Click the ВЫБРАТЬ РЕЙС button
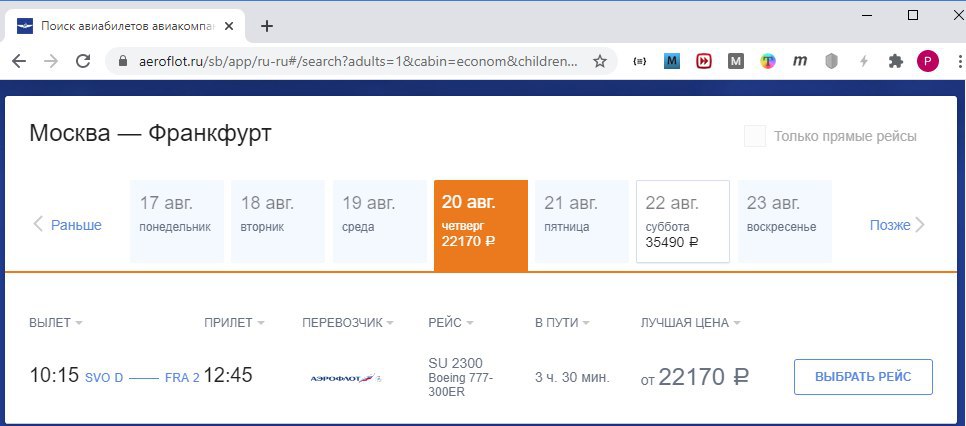 click(x=863, y=377)
